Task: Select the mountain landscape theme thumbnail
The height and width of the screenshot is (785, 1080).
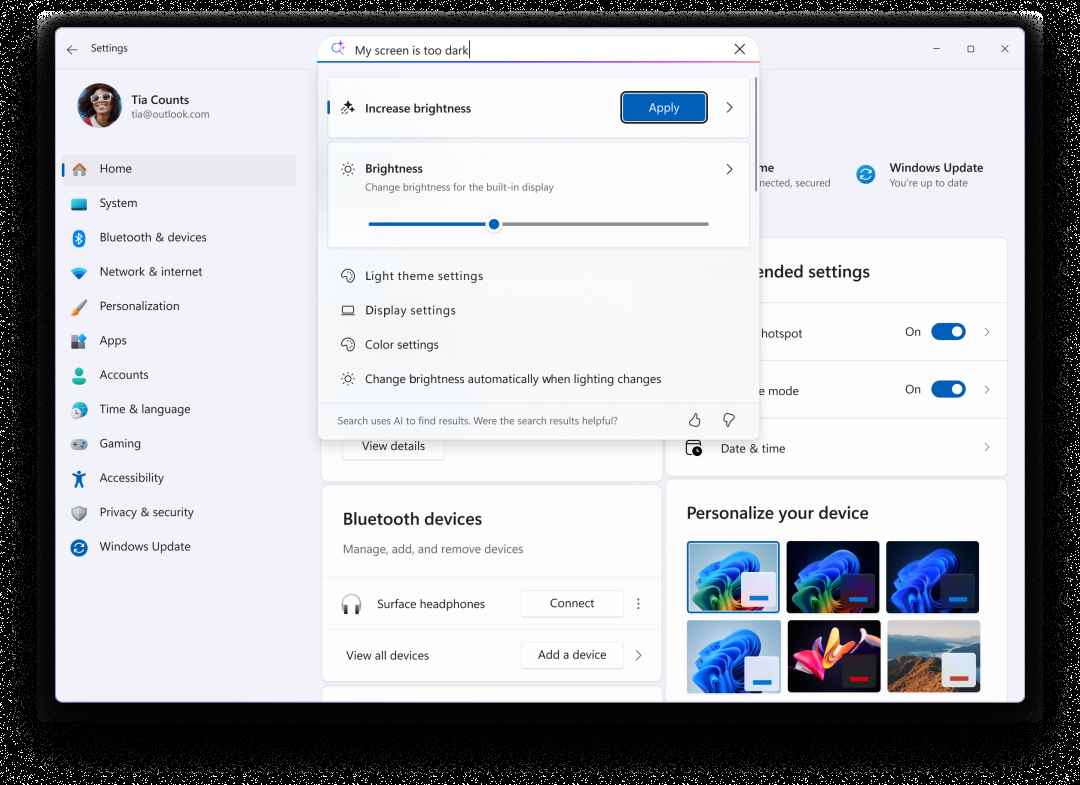Action: [x=933, y=656]
